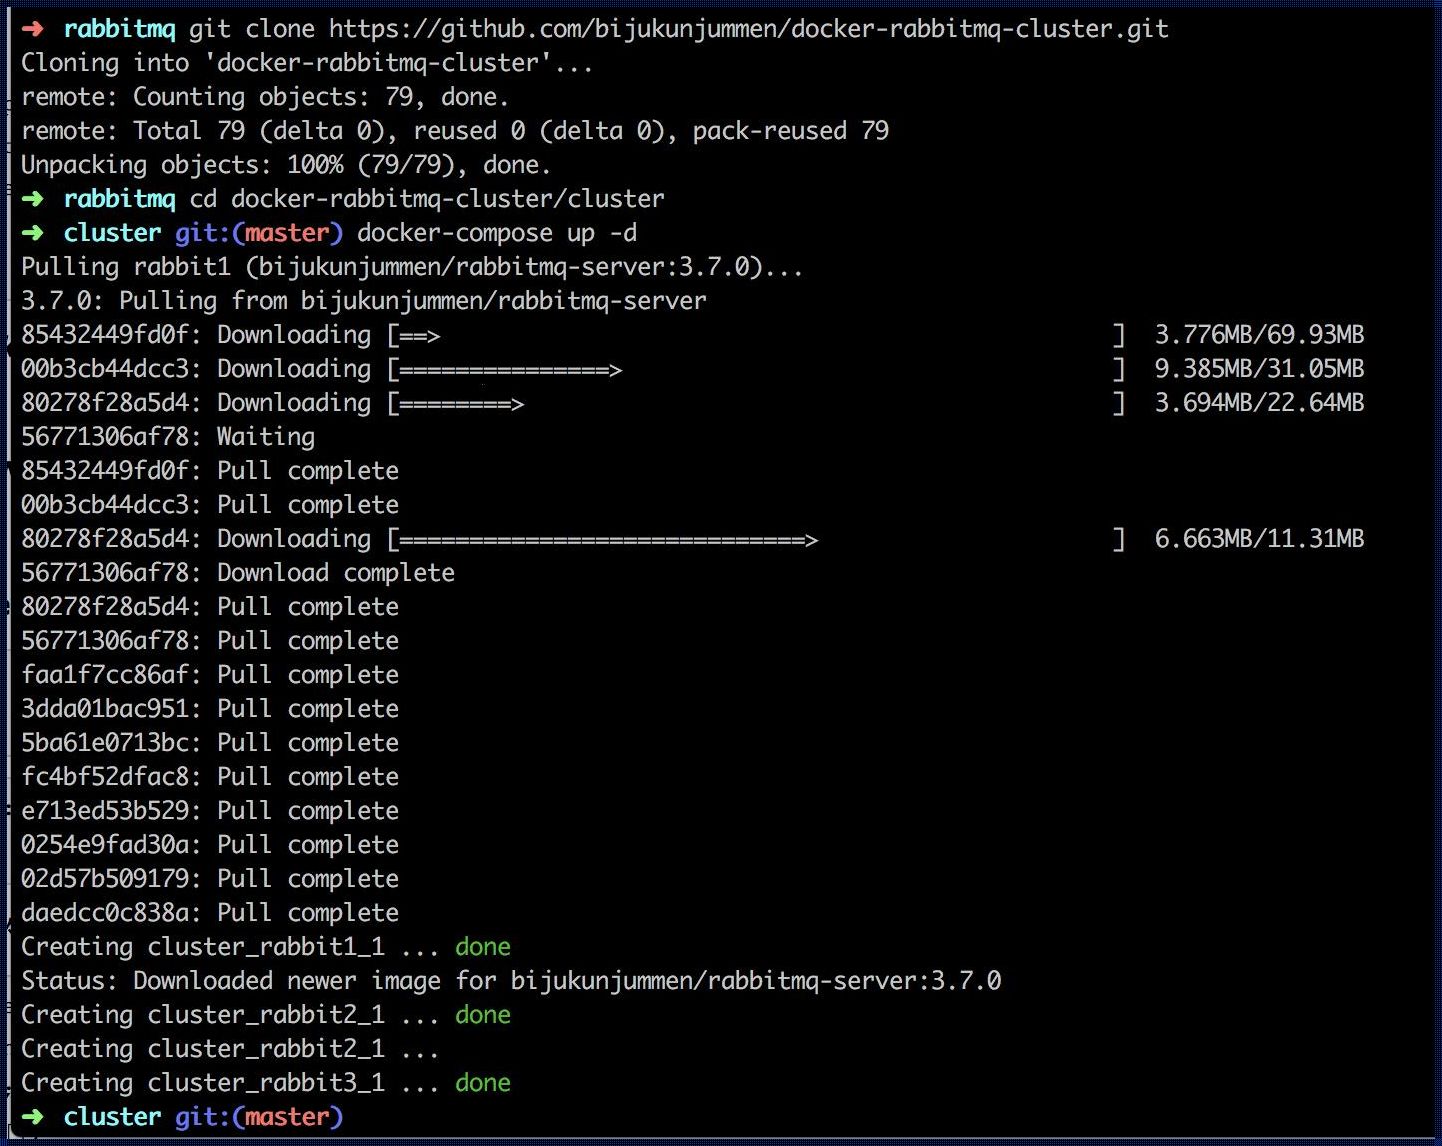Click the progress bar for layer 00b3cb44dcc3

point(757,369)
